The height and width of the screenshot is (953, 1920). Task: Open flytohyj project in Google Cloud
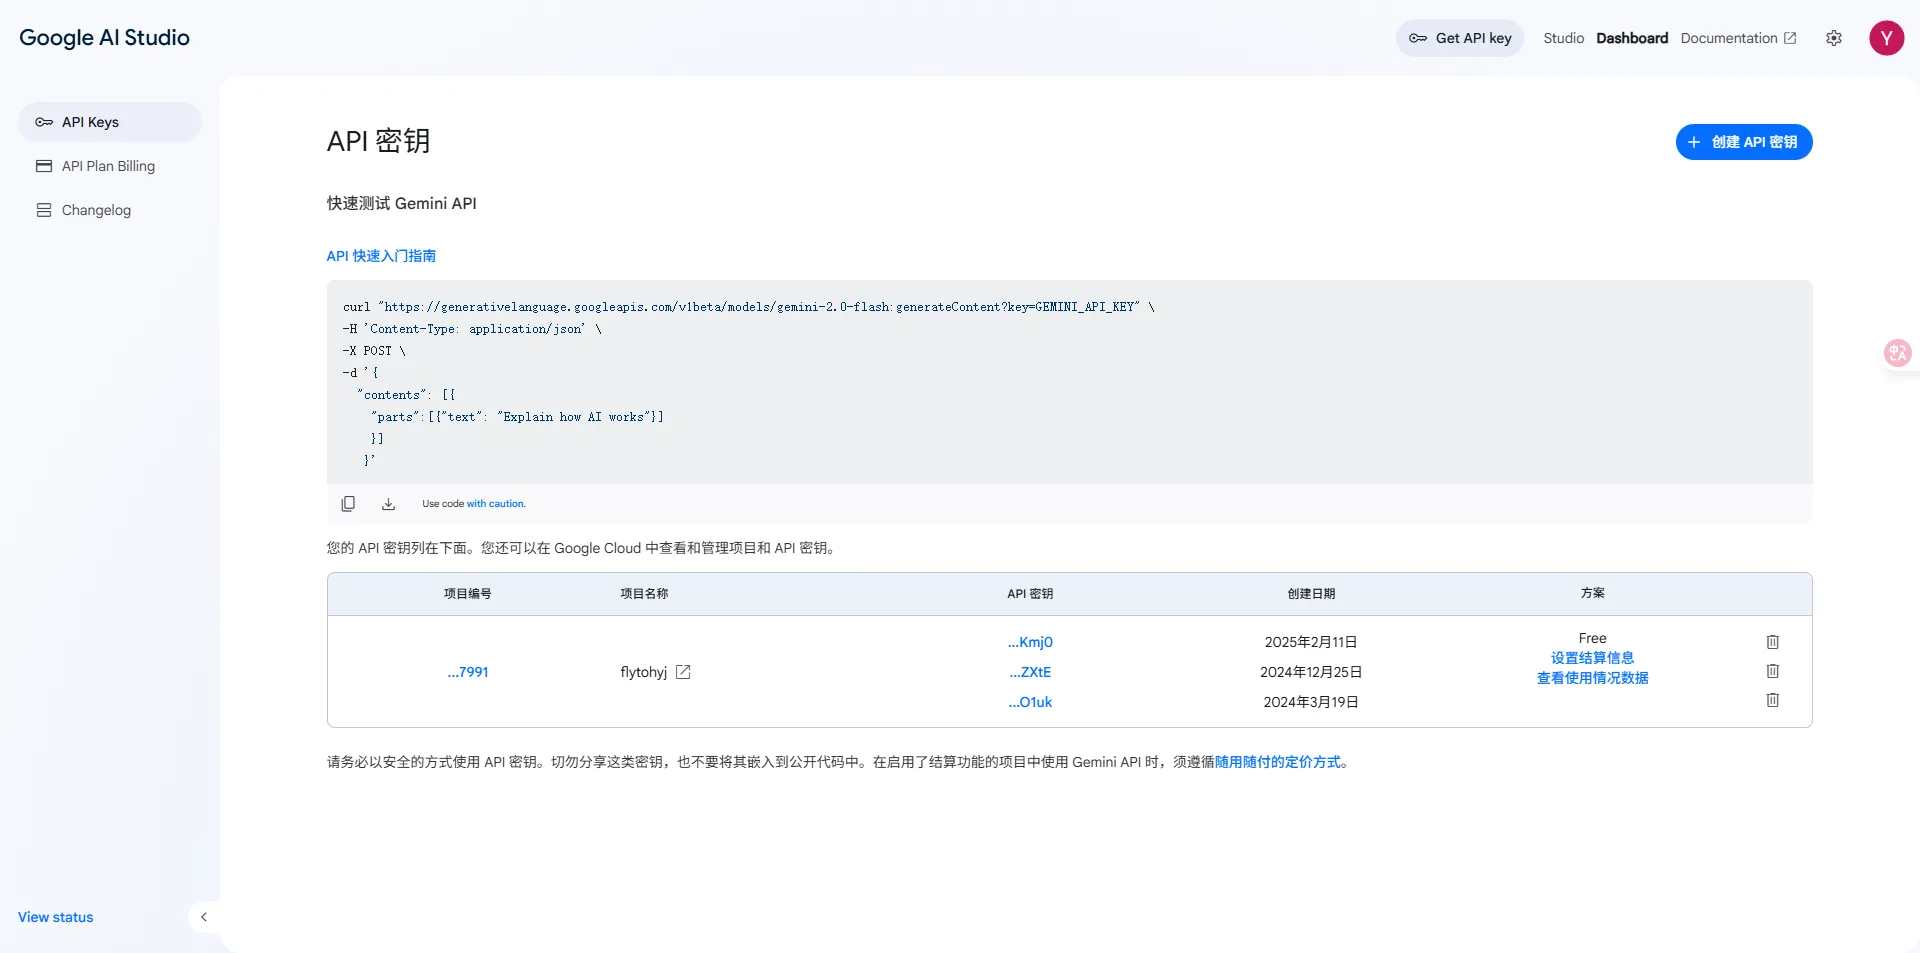(683, 672)
